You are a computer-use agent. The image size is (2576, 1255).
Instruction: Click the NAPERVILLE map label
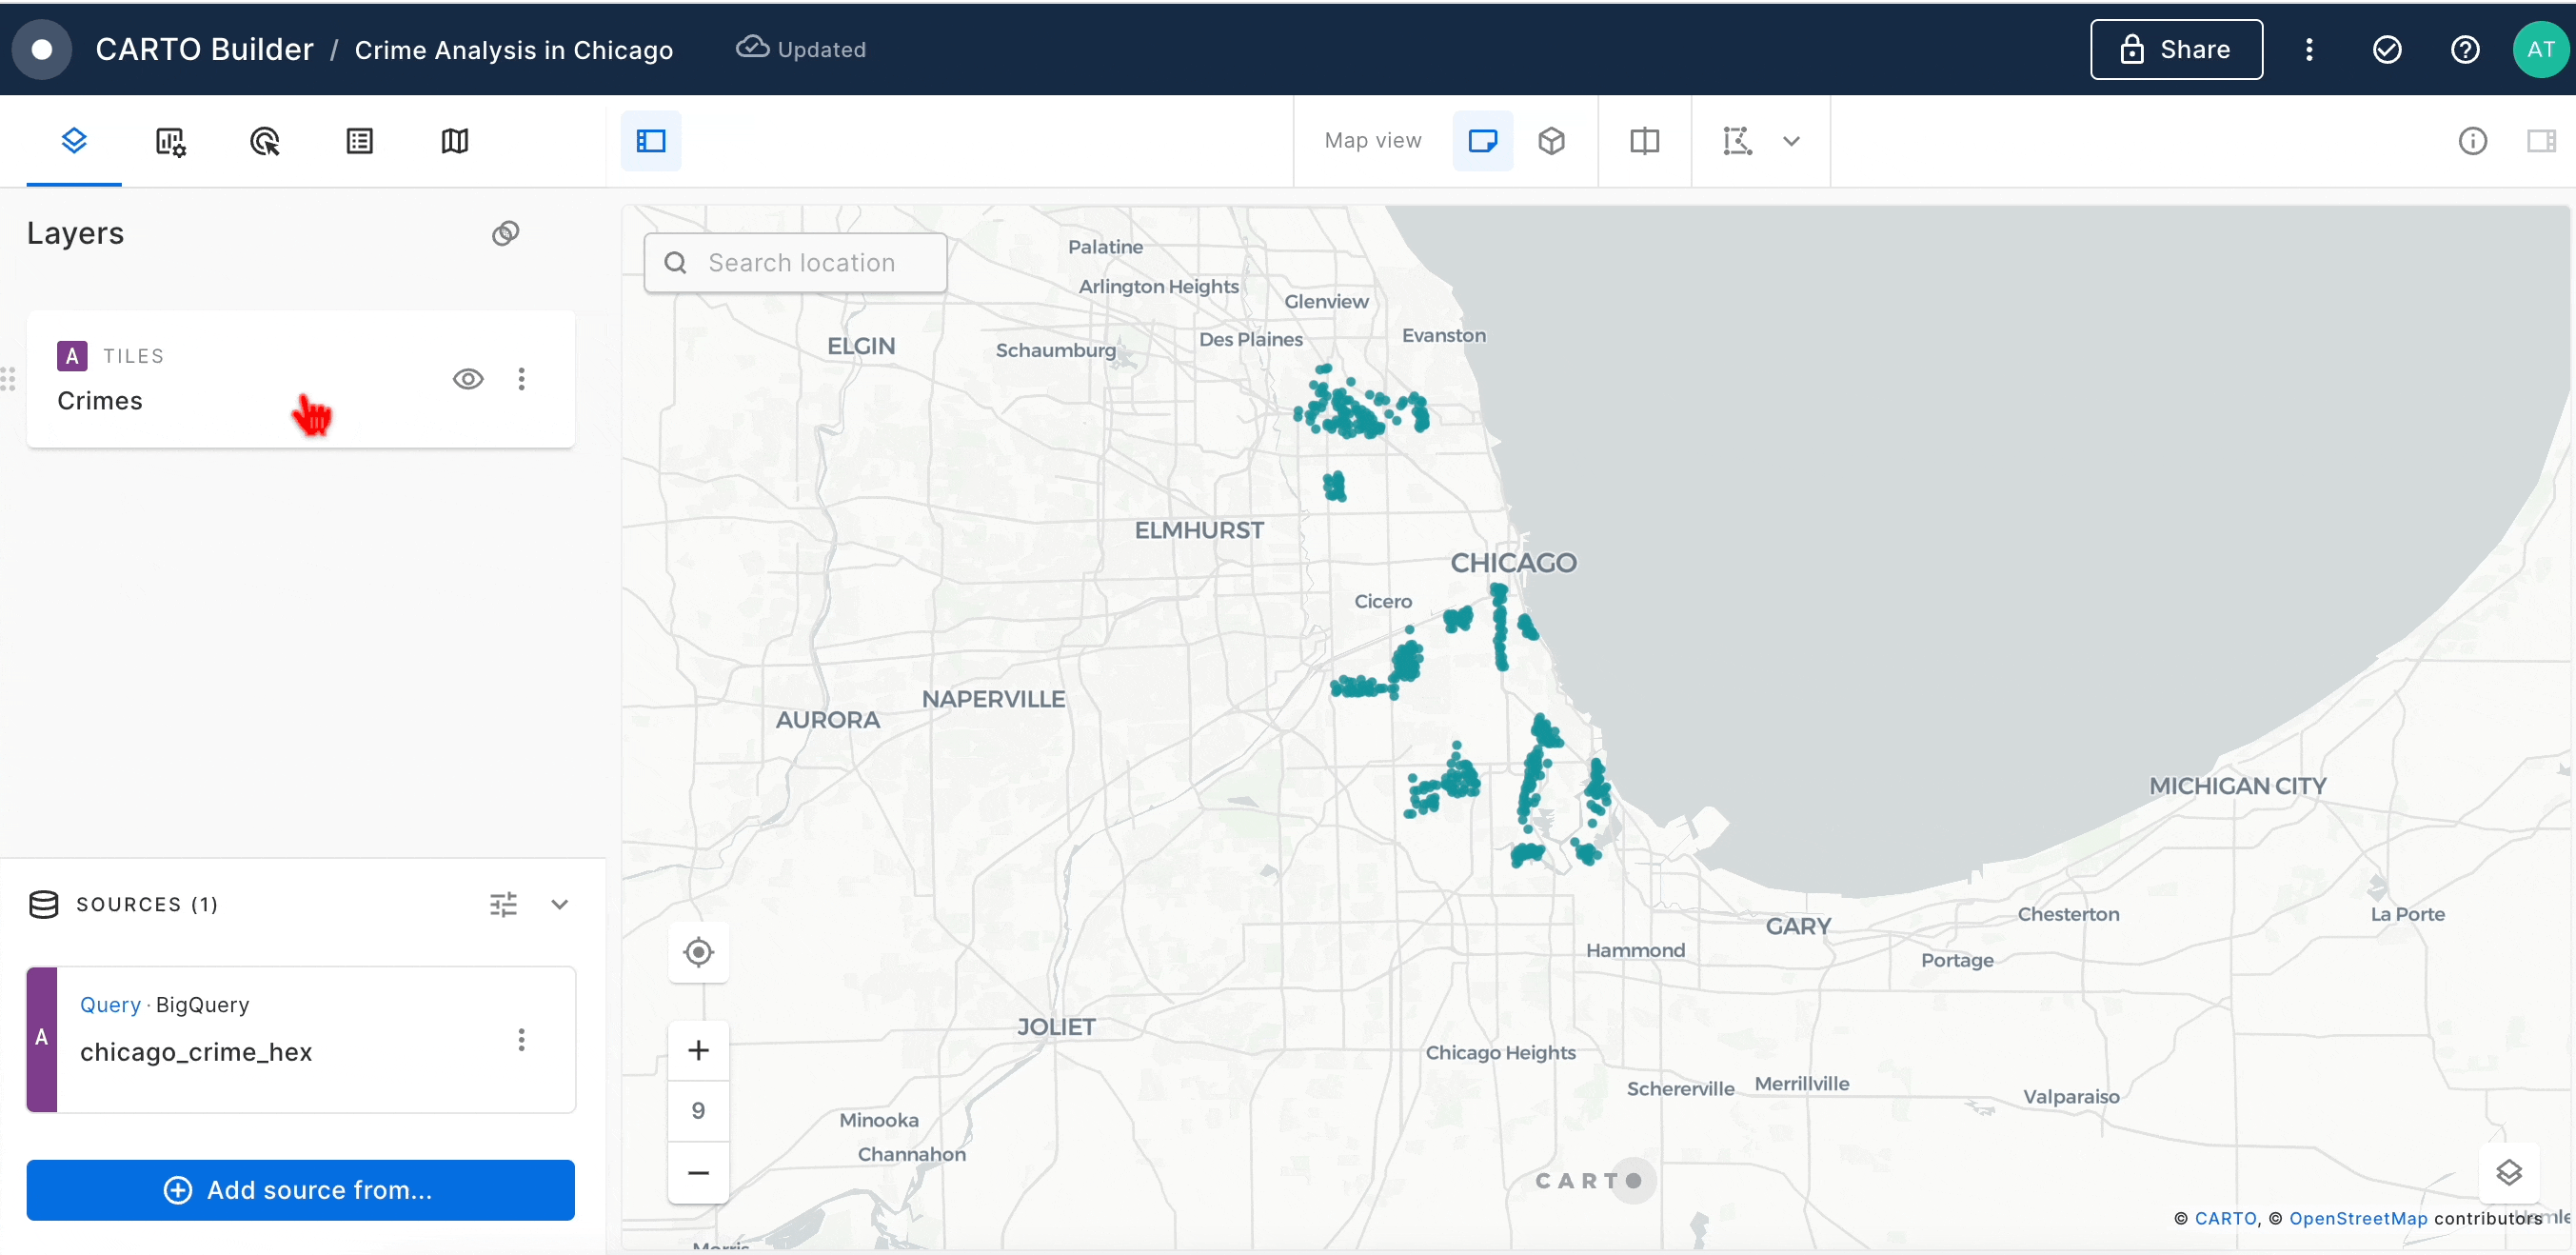pyautogui.click(x=993, y=699)
